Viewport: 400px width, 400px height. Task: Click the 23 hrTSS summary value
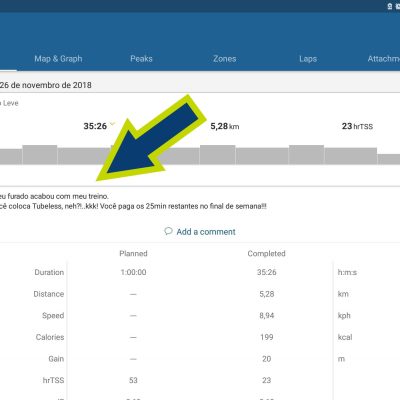[x=357, y=126]
